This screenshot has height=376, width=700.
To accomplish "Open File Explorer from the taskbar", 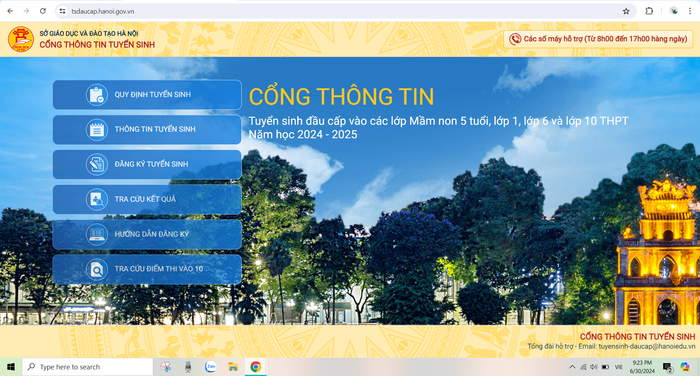I will (233, 367).
